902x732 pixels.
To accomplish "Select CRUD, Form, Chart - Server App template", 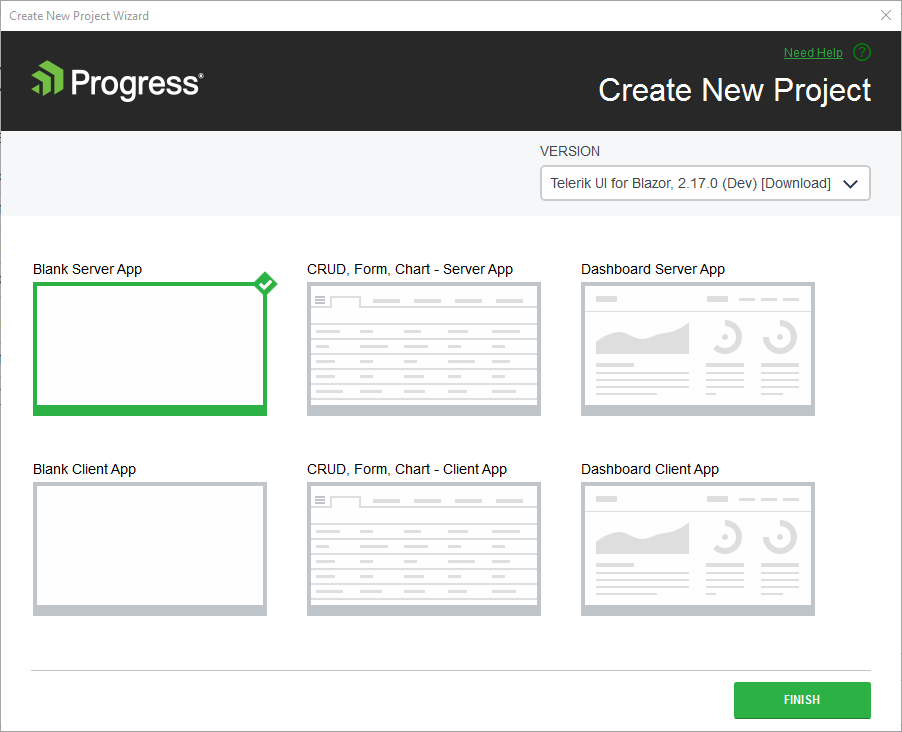I will pyautogui.click(x=423, y=349).
